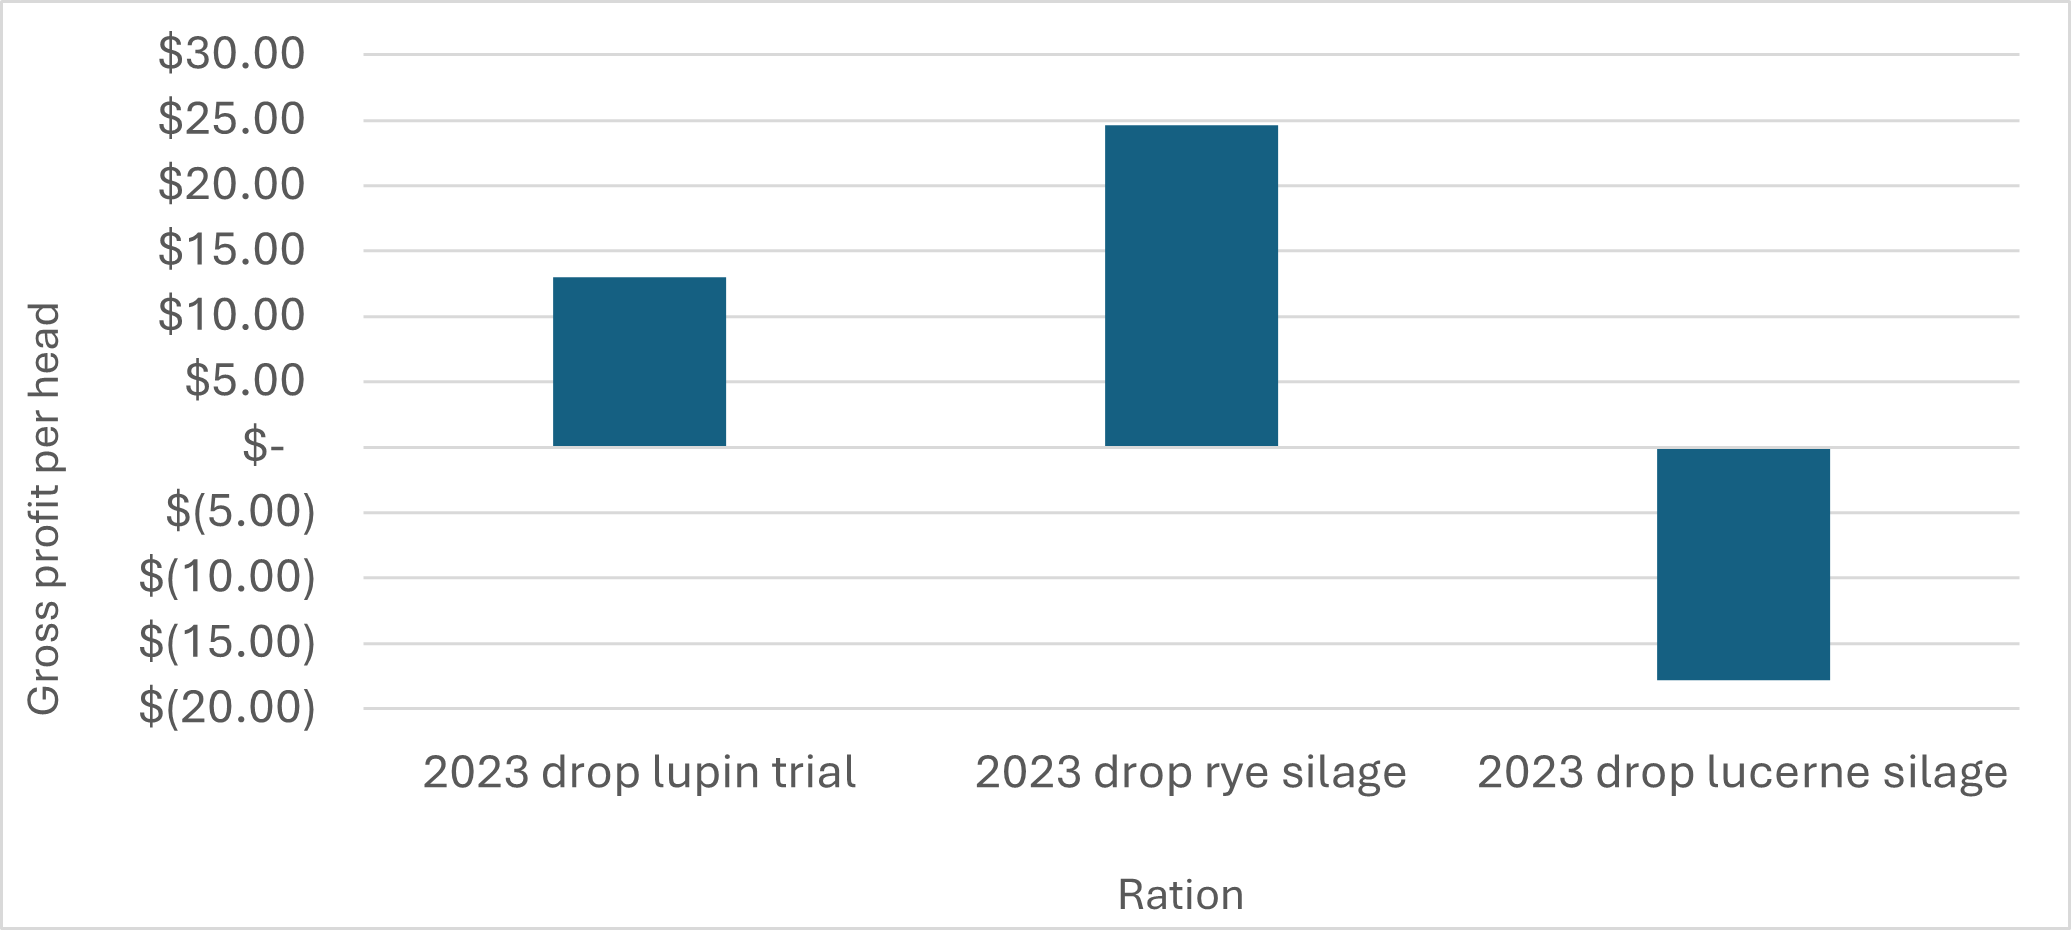Select the $5.00 axis tick label
Viewport: 2071px width, 930px height.
[x=244, y=380]
